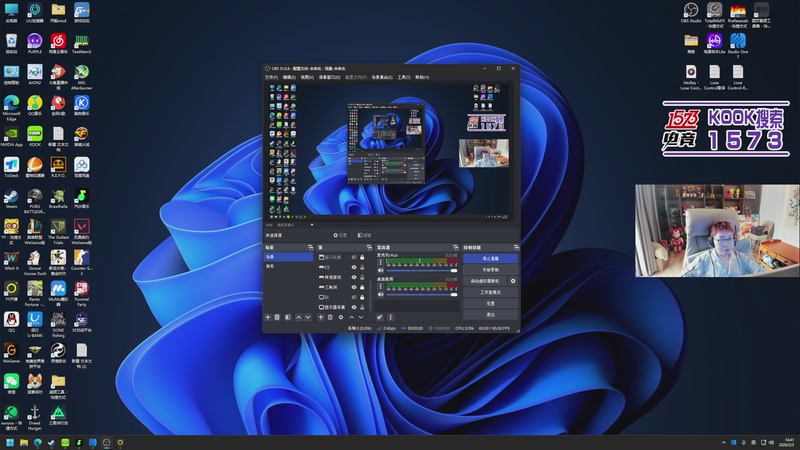Launch PUBG BATTLEGROUNDS desktop icon

(35, 201)
